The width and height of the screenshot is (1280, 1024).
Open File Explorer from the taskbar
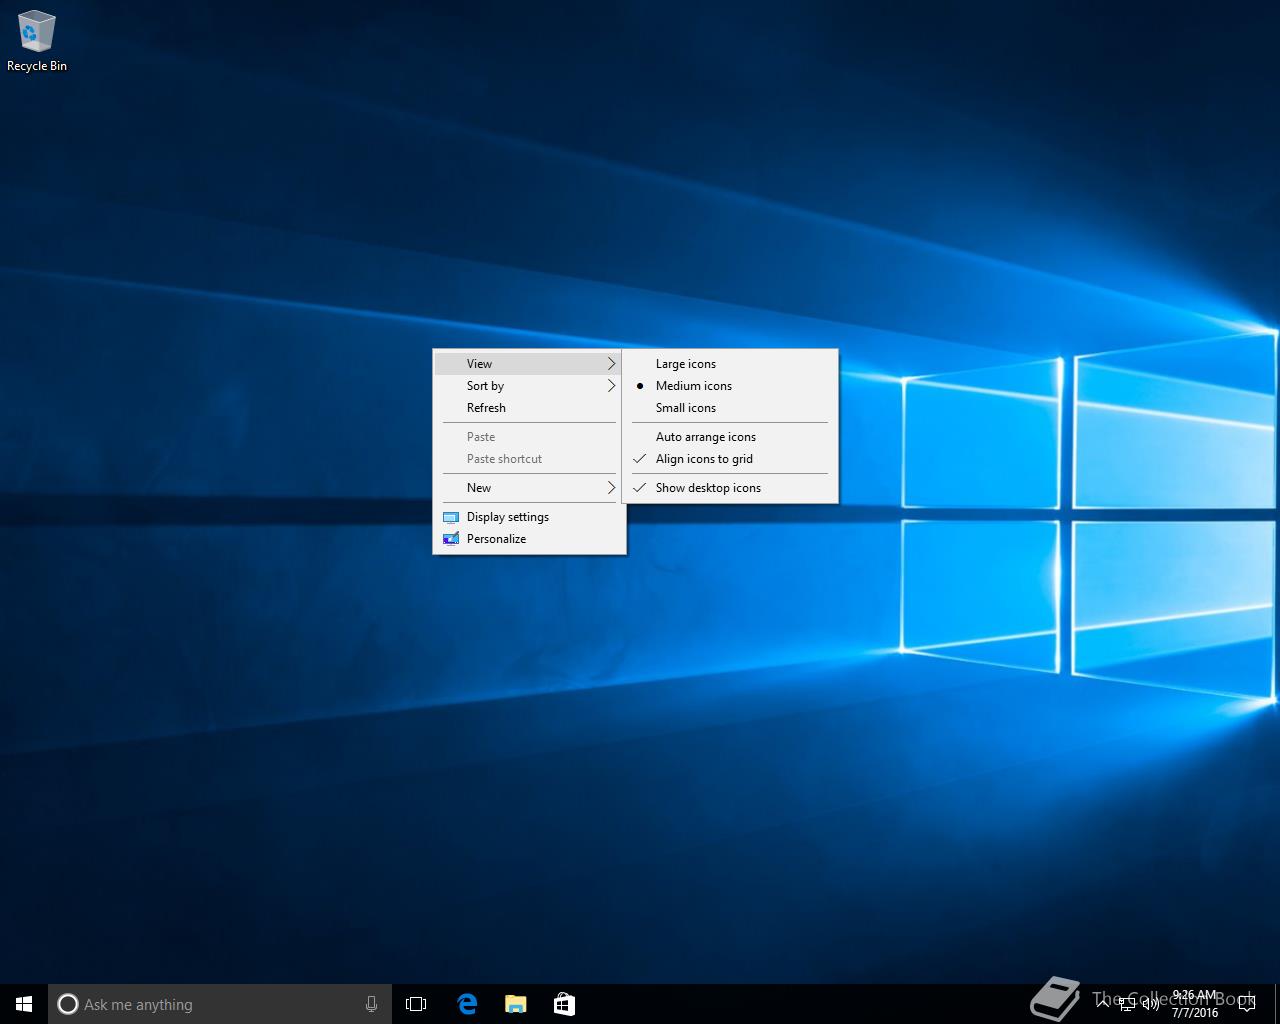(x=515, y=1004)
